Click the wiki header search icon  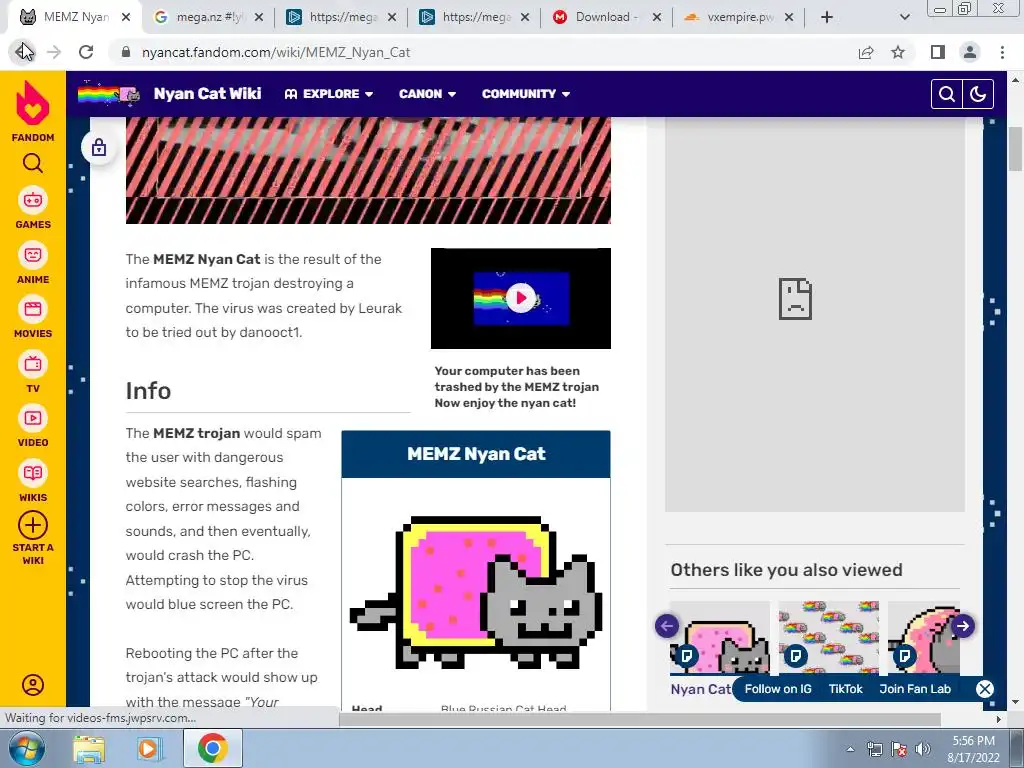(947, 94)
